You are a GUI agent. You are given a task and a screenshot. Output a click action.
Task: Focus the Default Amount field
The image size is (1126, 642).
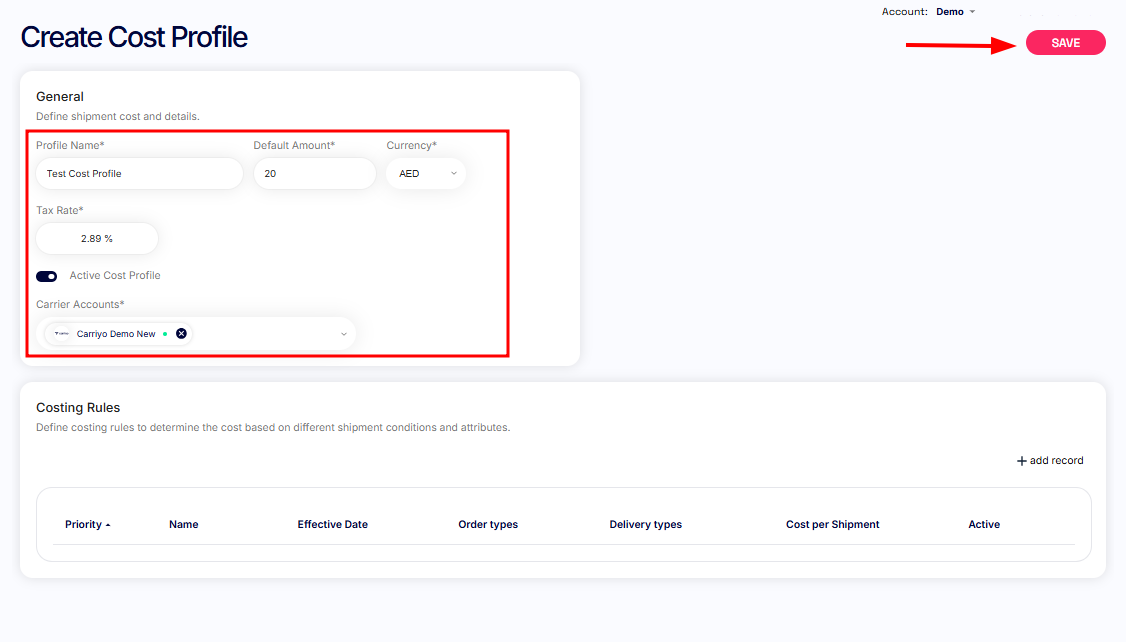(x=314, y=174)
